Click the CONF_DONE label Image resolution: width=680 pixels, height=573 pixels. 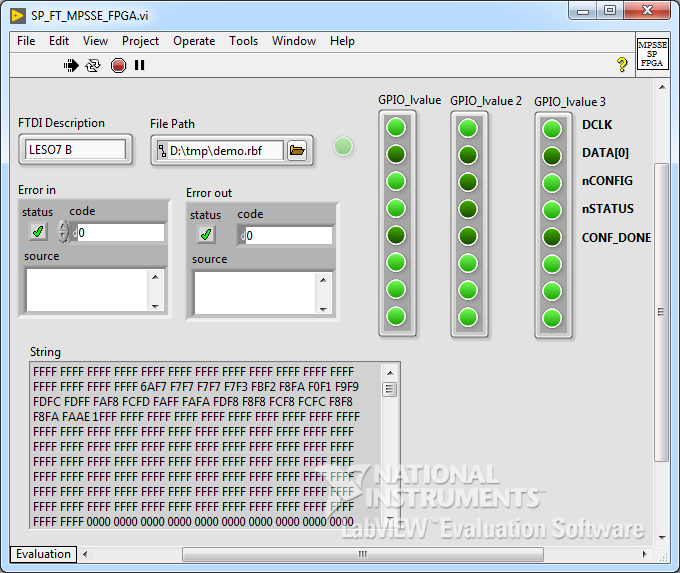[616, 238]
